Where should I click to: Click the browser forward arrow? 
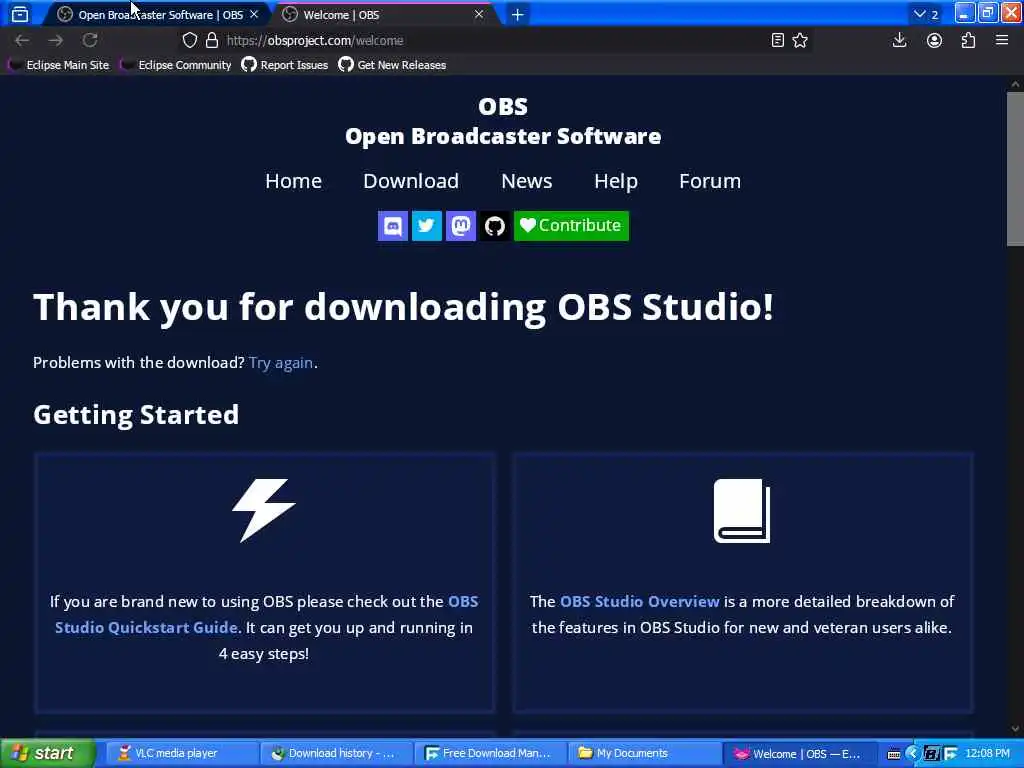point(56,40)
